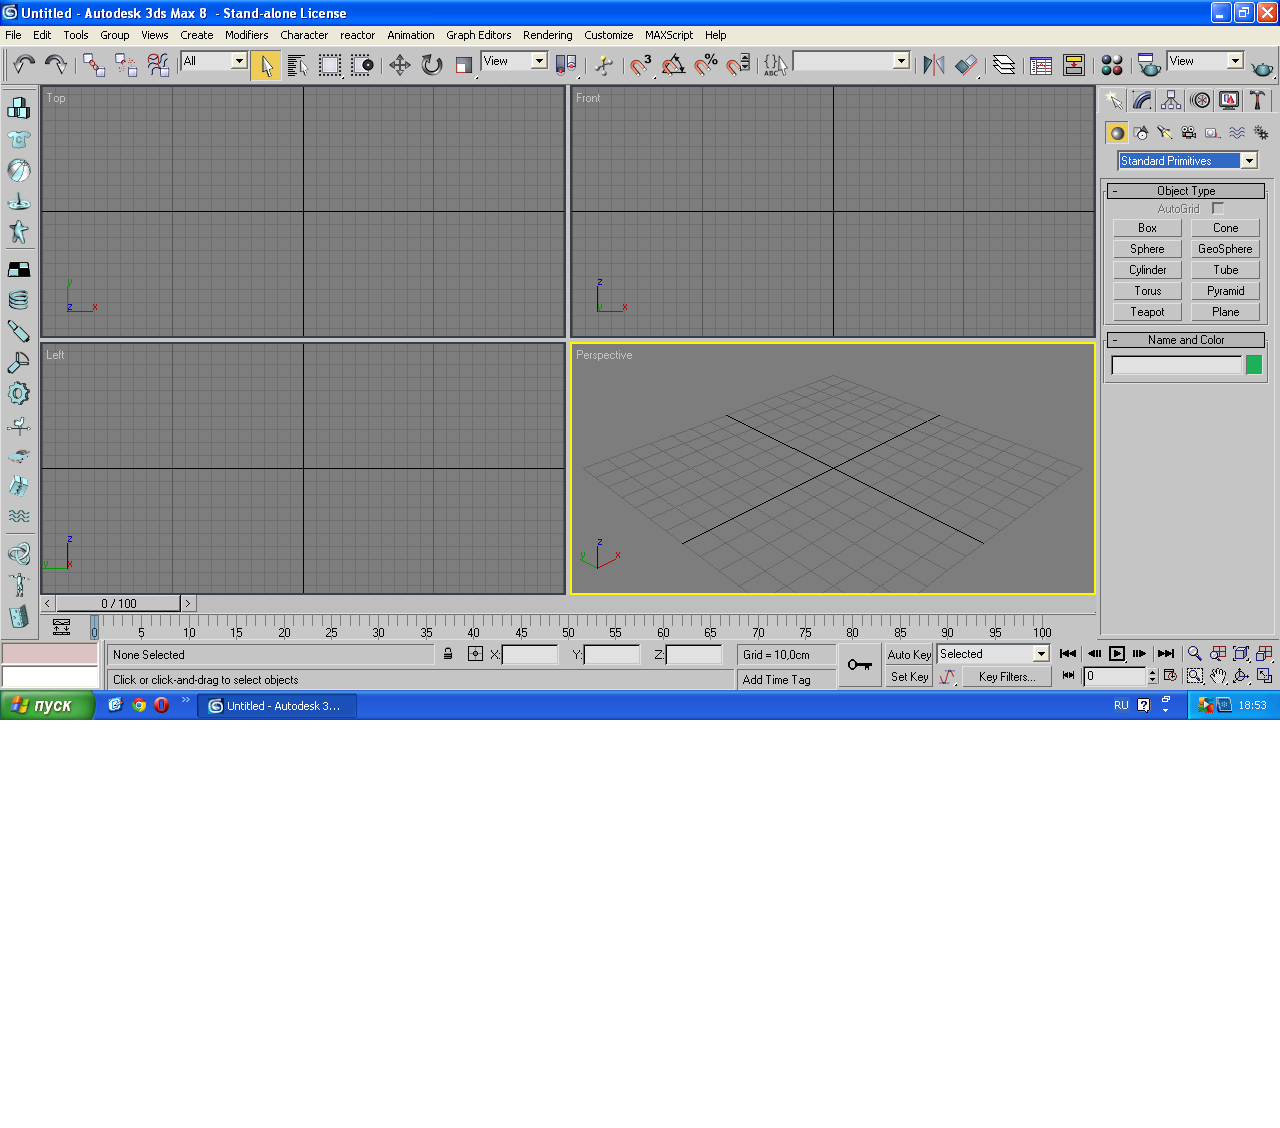
Task: Toggle the 3D Snaps magnet
Action: [641, 65]
